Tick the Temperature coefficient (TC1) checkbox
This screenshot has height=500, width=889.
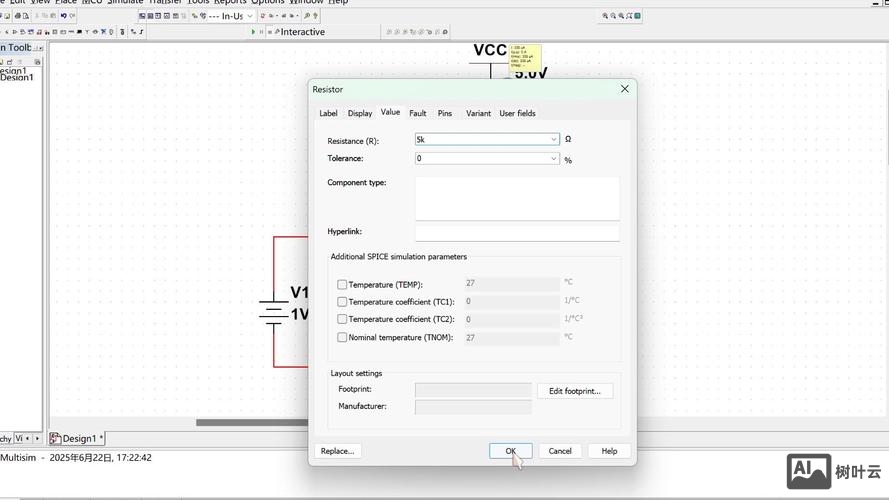342,302
